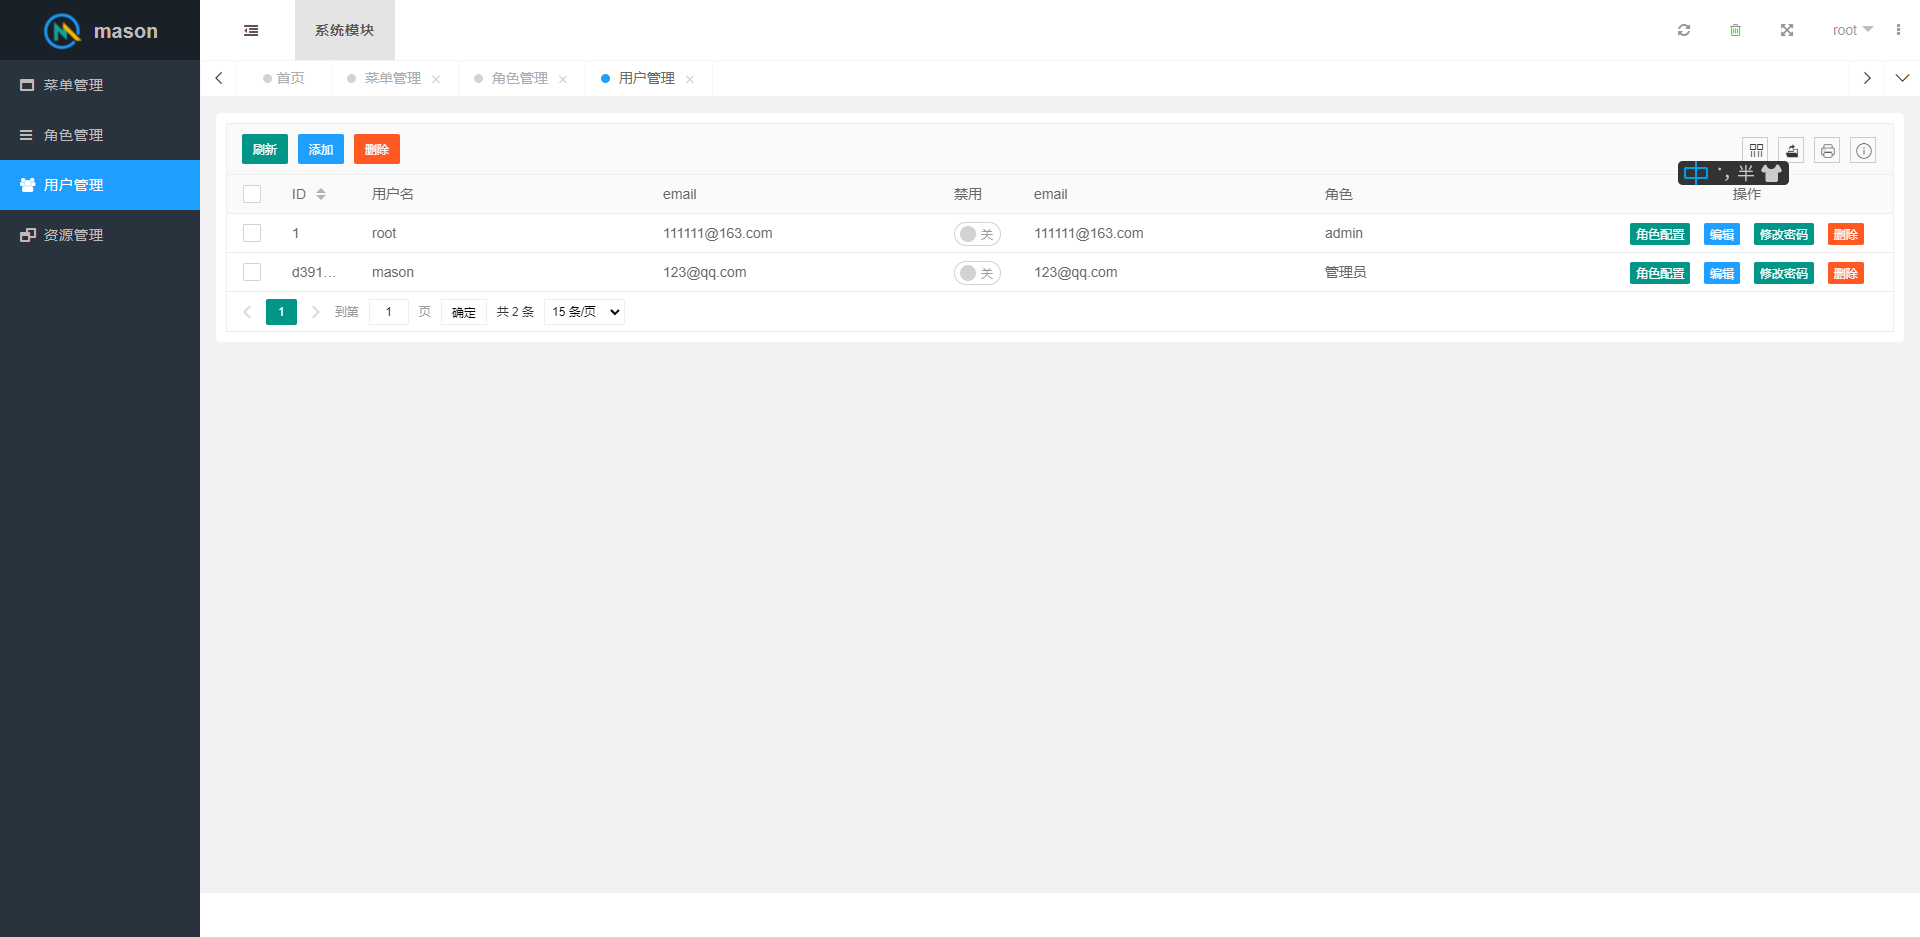Click the 添加 button to add a user
The image size is (1920, 937).
320,149
